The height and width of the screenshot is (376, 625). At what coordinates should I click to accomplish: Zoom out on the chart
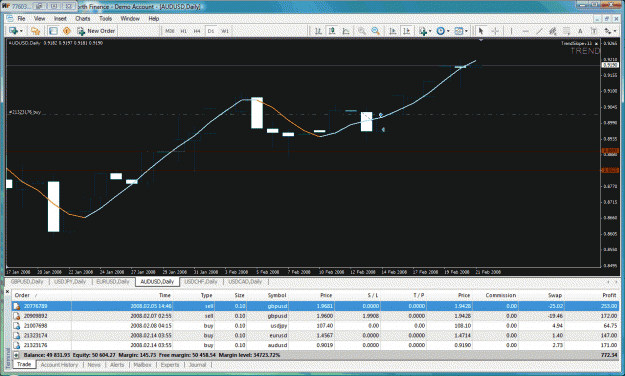coord(375,31)
